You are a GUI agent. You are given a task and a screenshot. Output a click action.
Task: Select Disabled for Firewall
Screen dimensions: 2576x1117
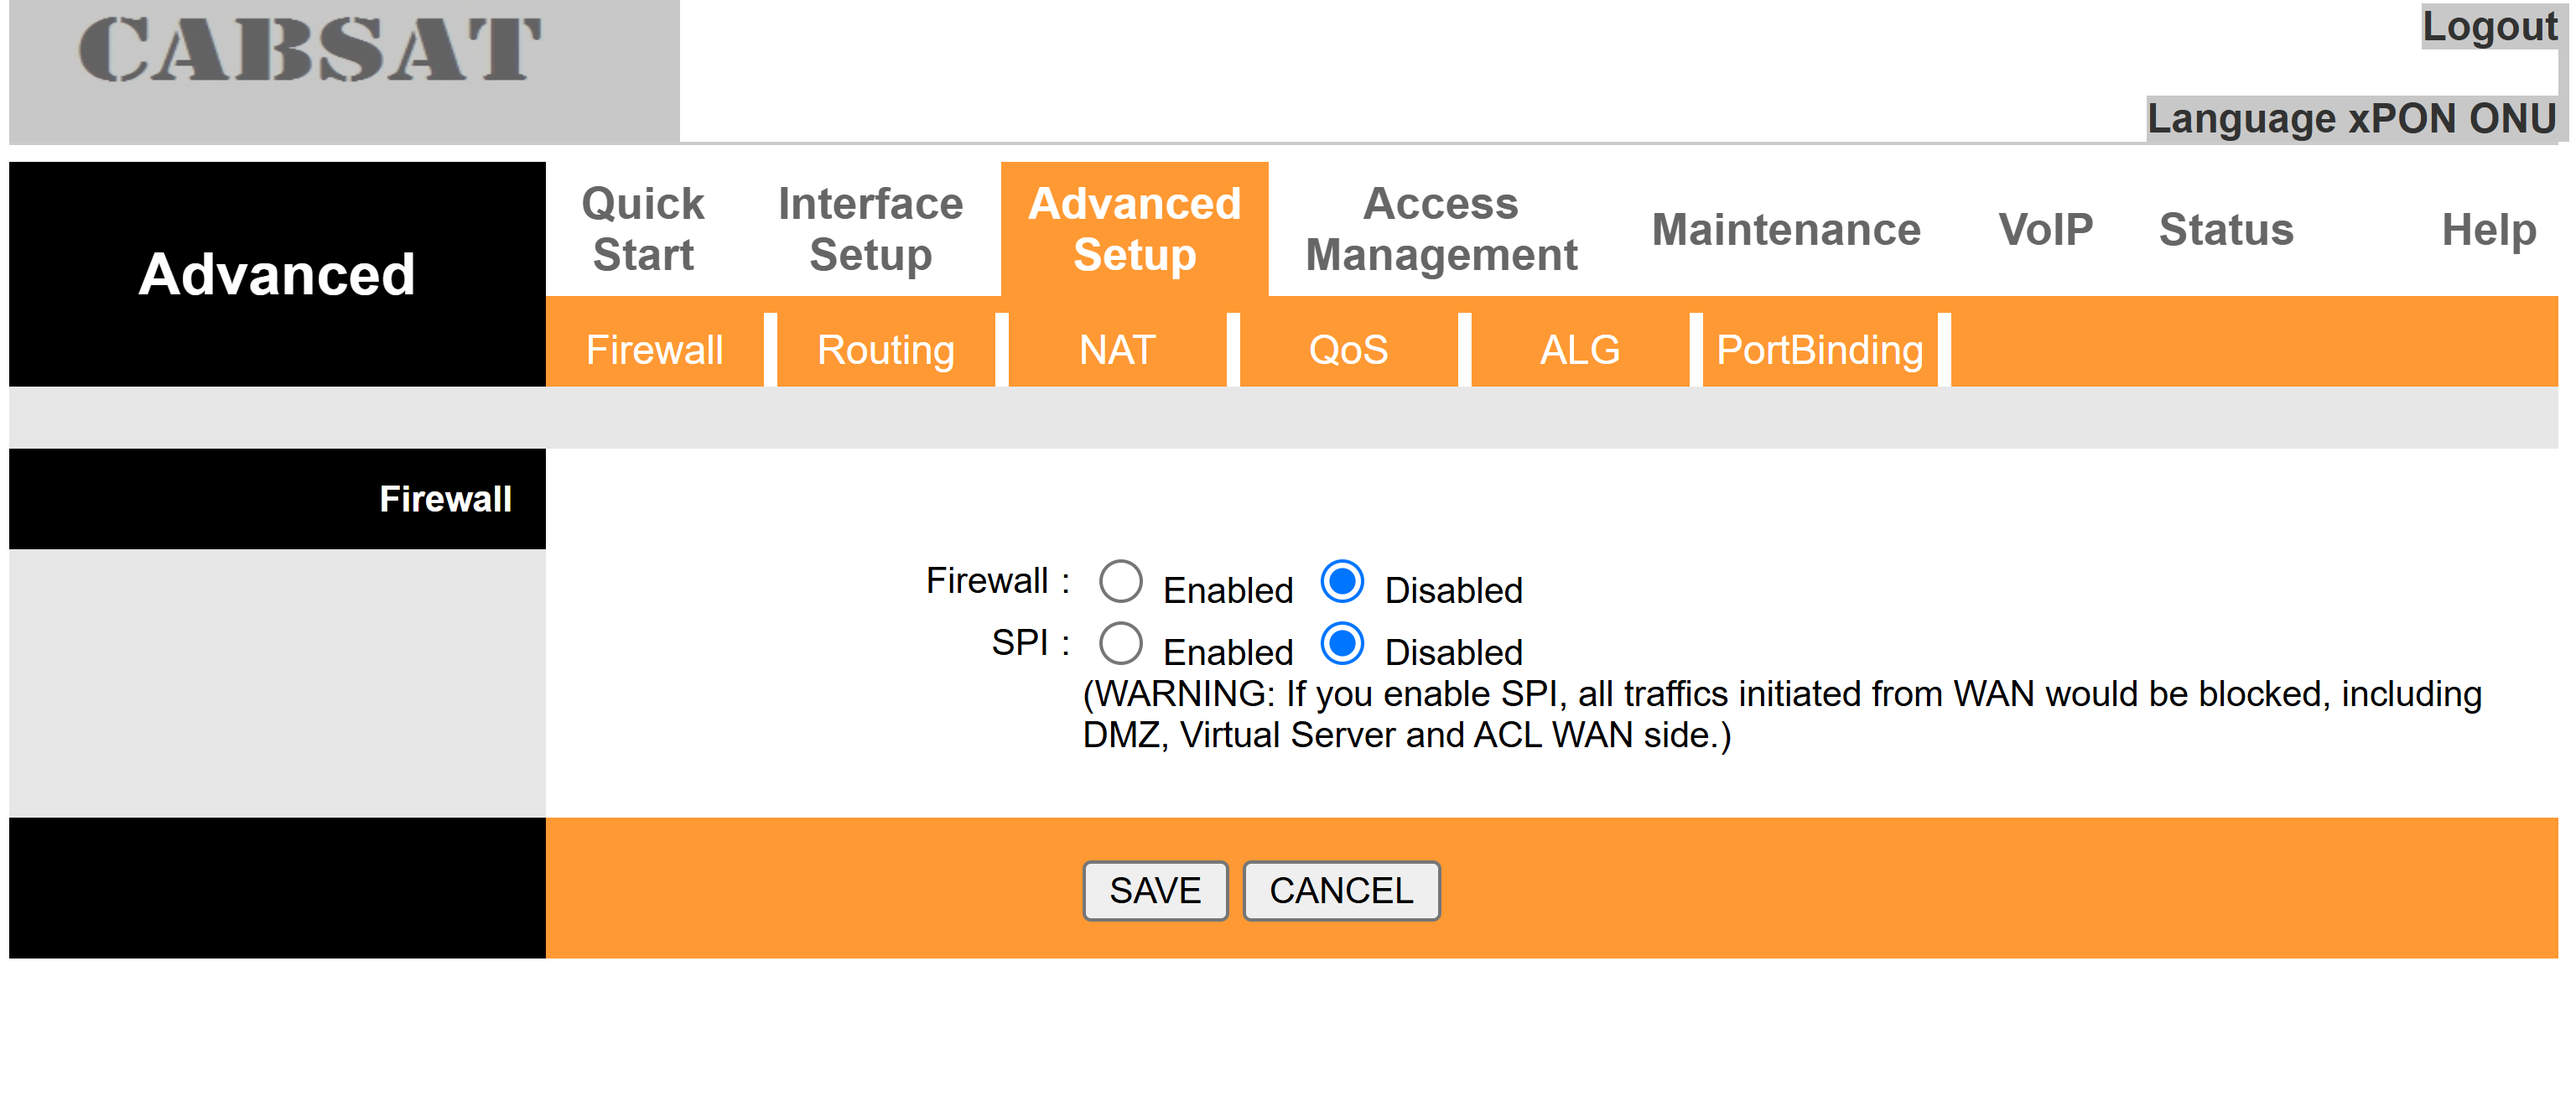point(1342,581)
